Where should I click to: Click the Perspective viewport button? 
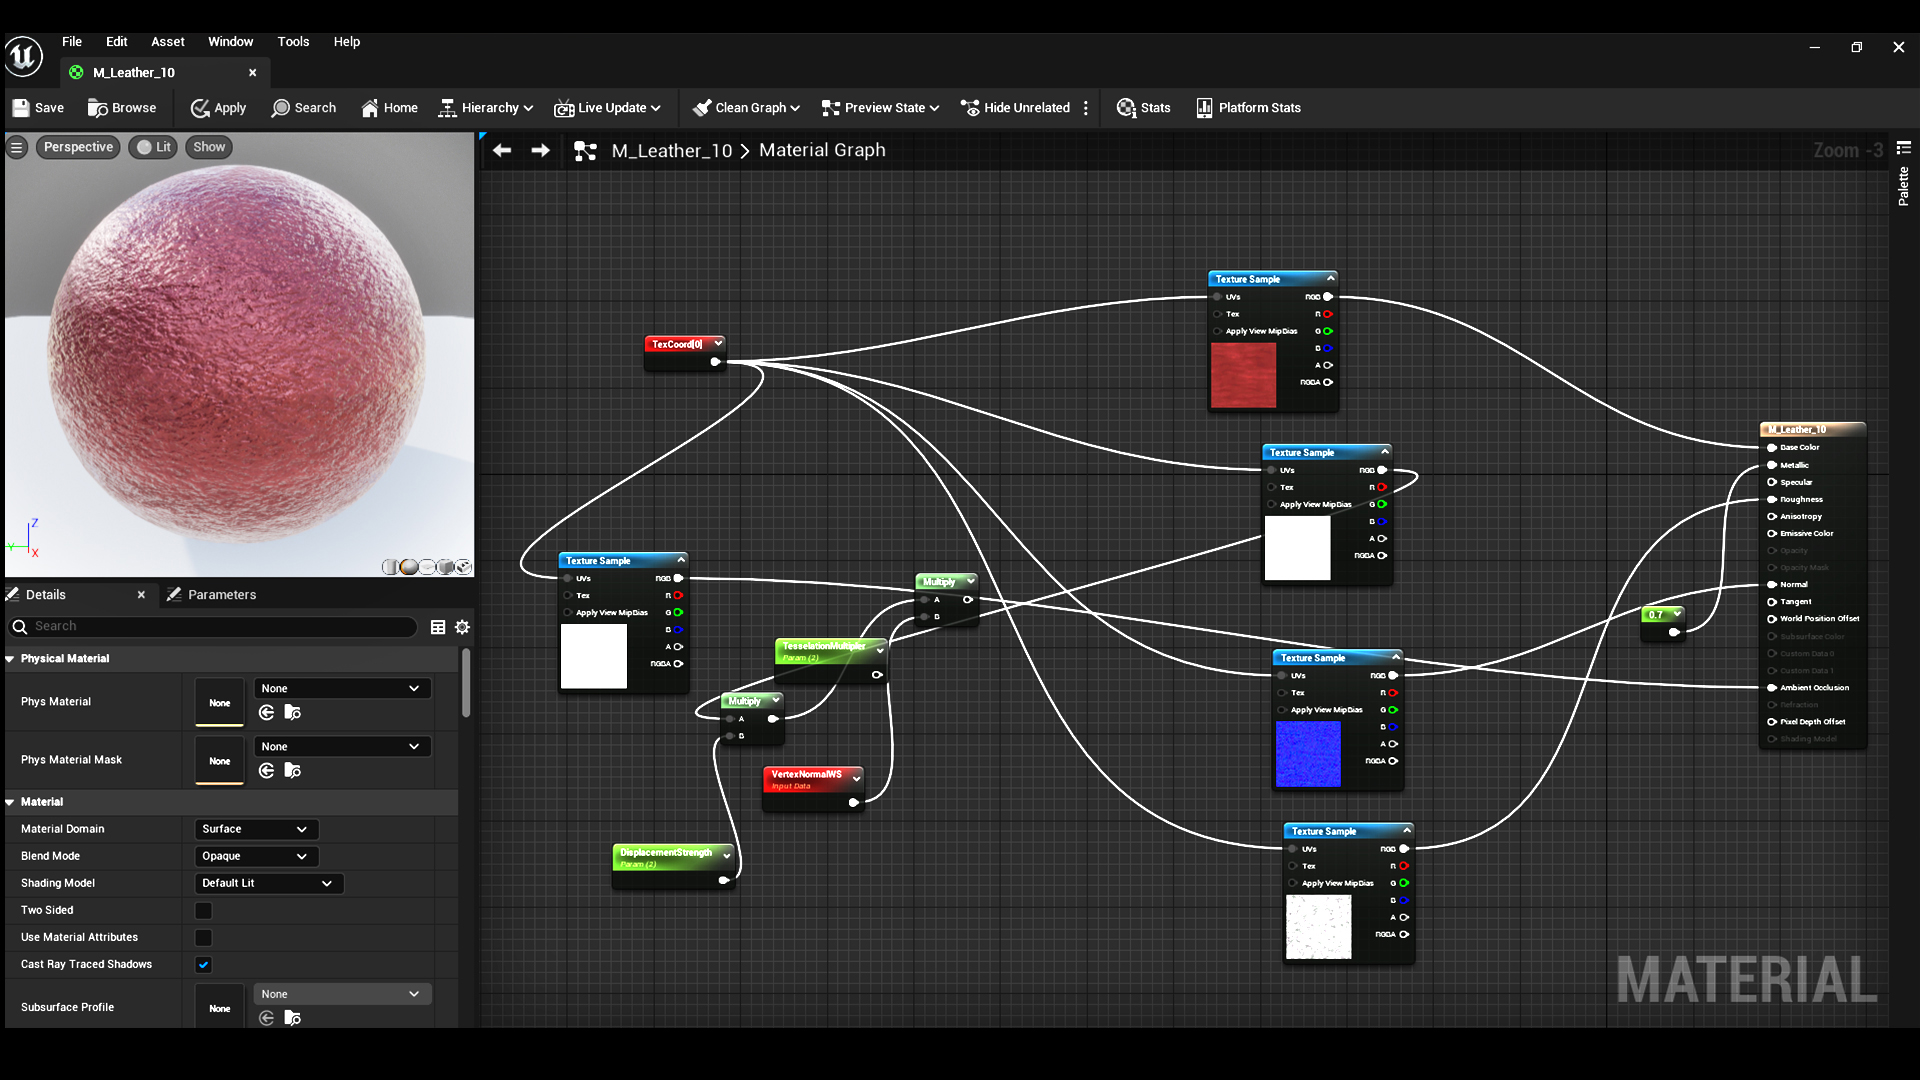pyautogui.click(x=78, y=147)
